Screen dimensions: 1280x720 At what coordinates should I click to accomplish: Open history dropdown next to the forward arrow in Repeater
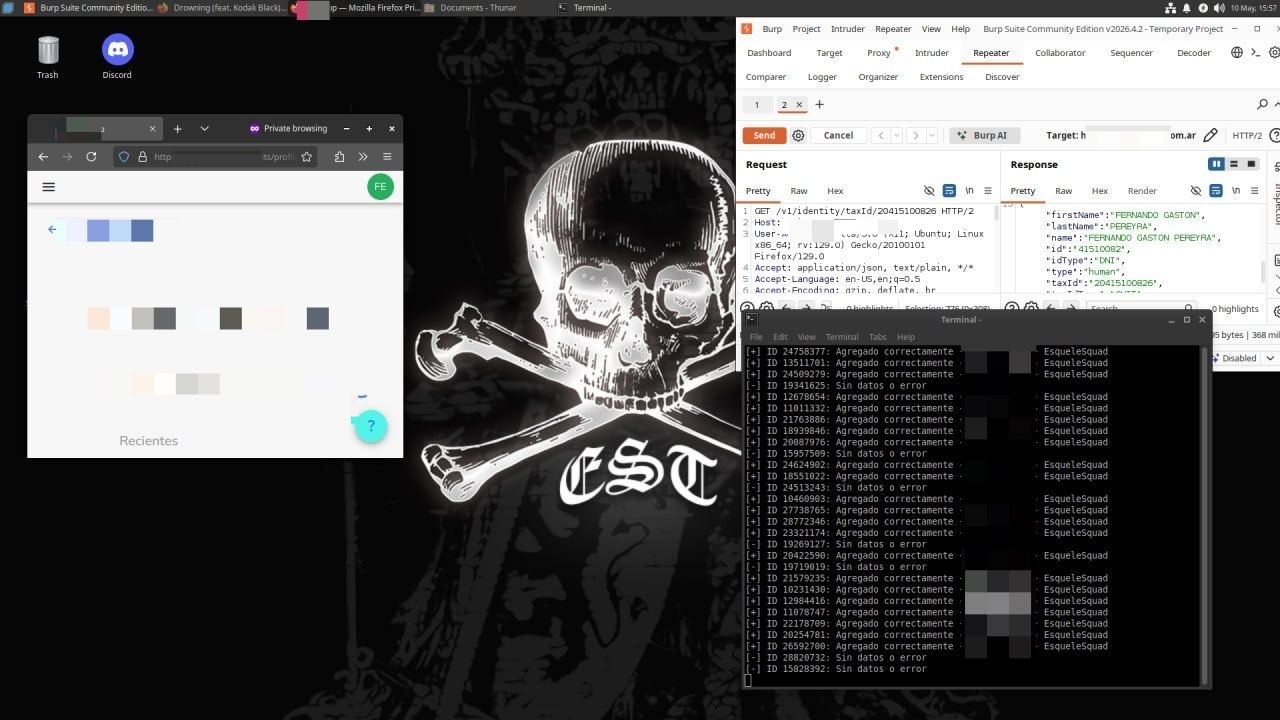point(930,135)
